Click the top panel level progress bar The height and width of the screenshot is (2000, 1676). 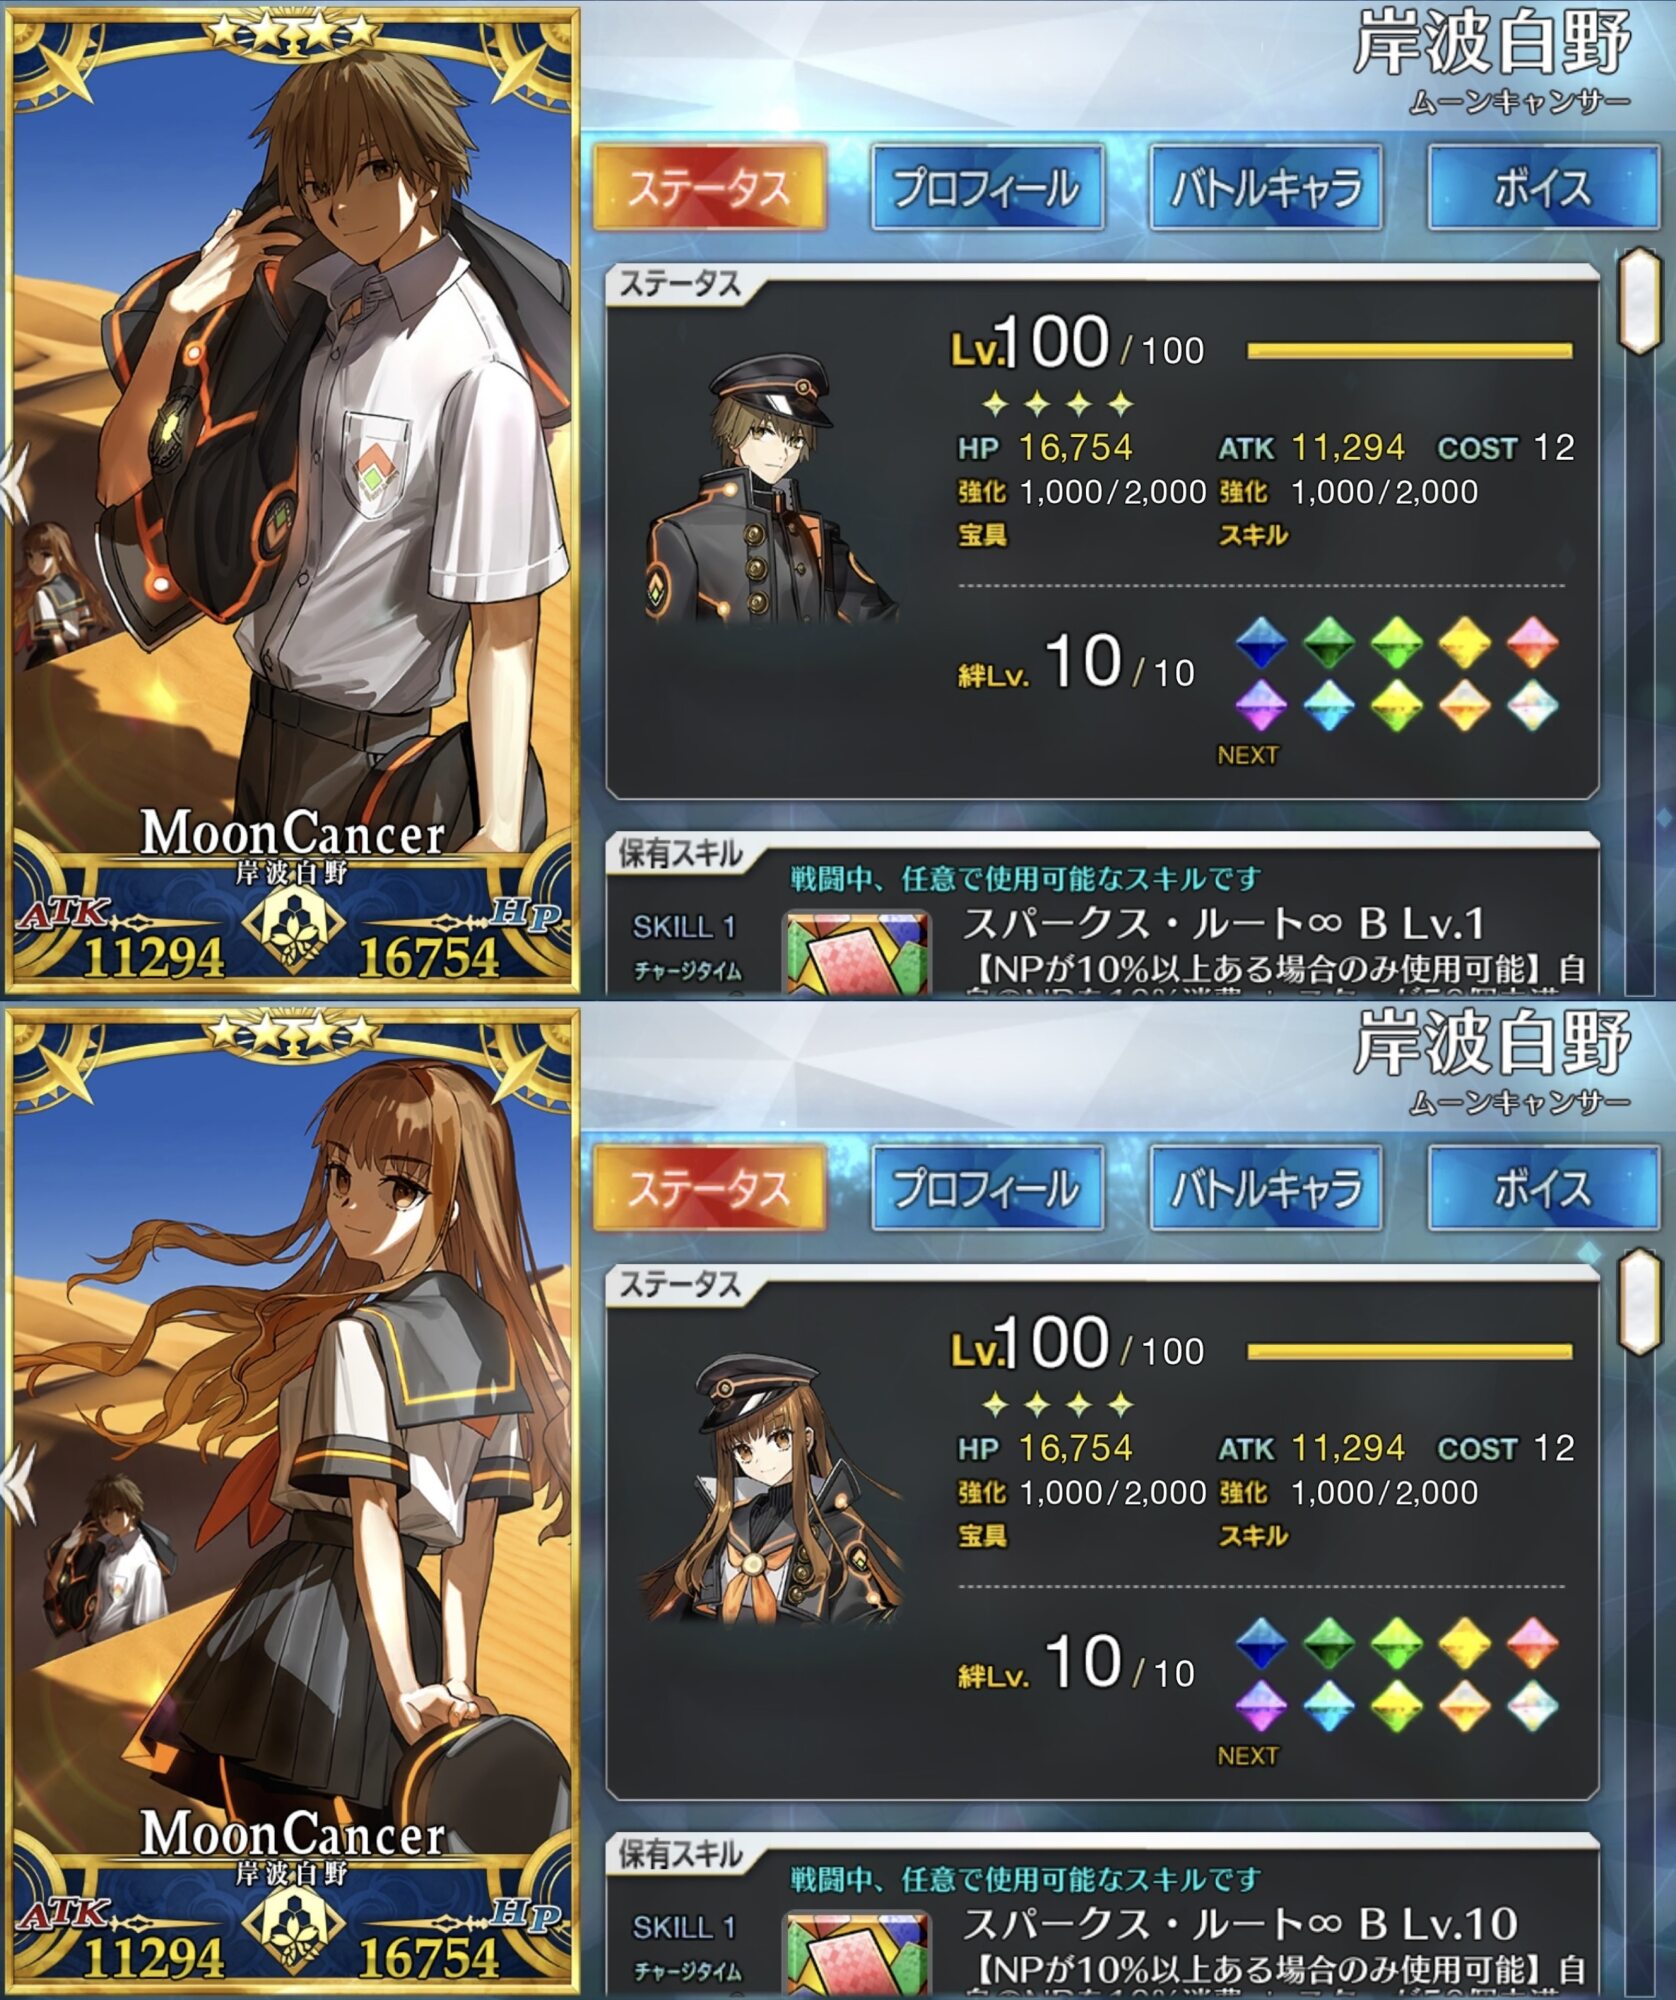pos(1409,351)
